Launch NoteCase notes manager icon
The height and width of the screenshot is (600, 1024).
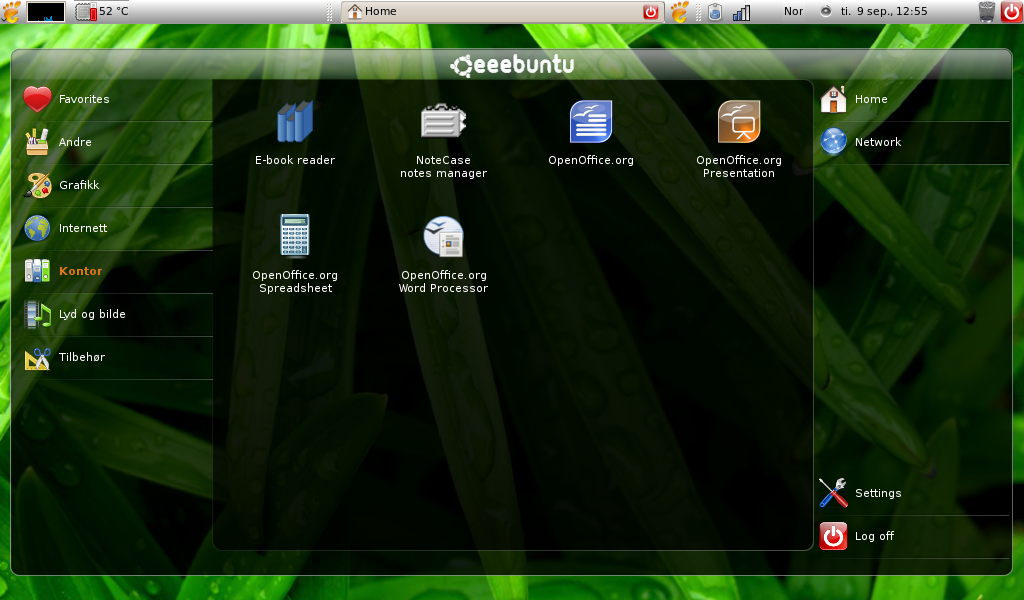coord(443,122)
